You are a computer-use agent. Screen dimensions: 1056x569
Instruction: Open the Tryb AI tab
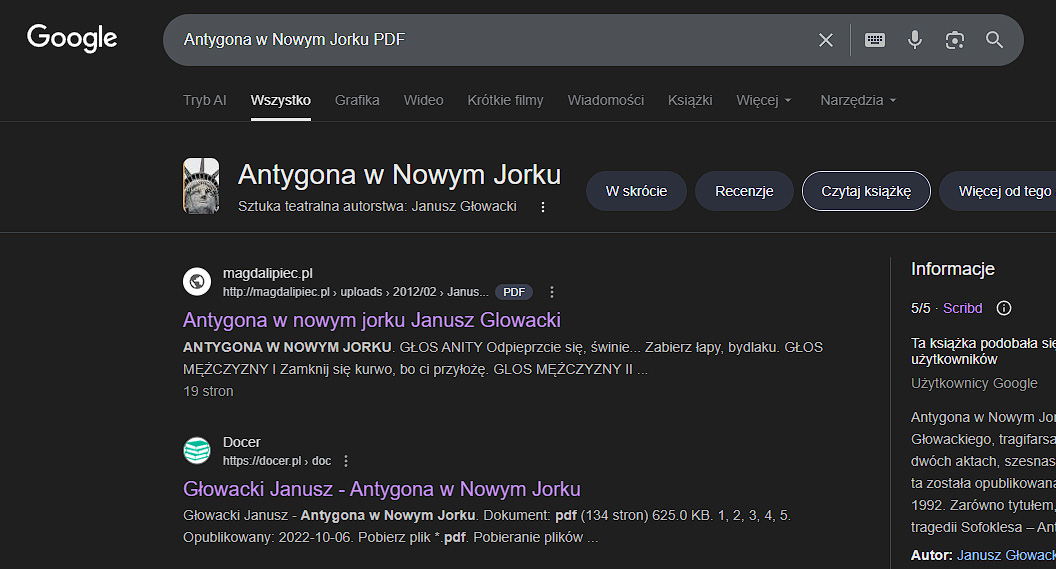[204, 100]
